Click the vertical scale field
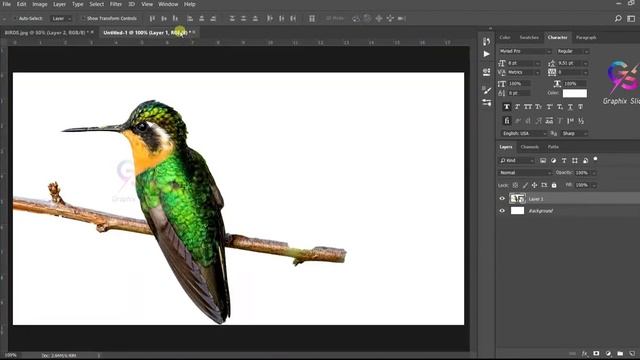Viewport: 640px width, 360px height. (x=518, y=83)
